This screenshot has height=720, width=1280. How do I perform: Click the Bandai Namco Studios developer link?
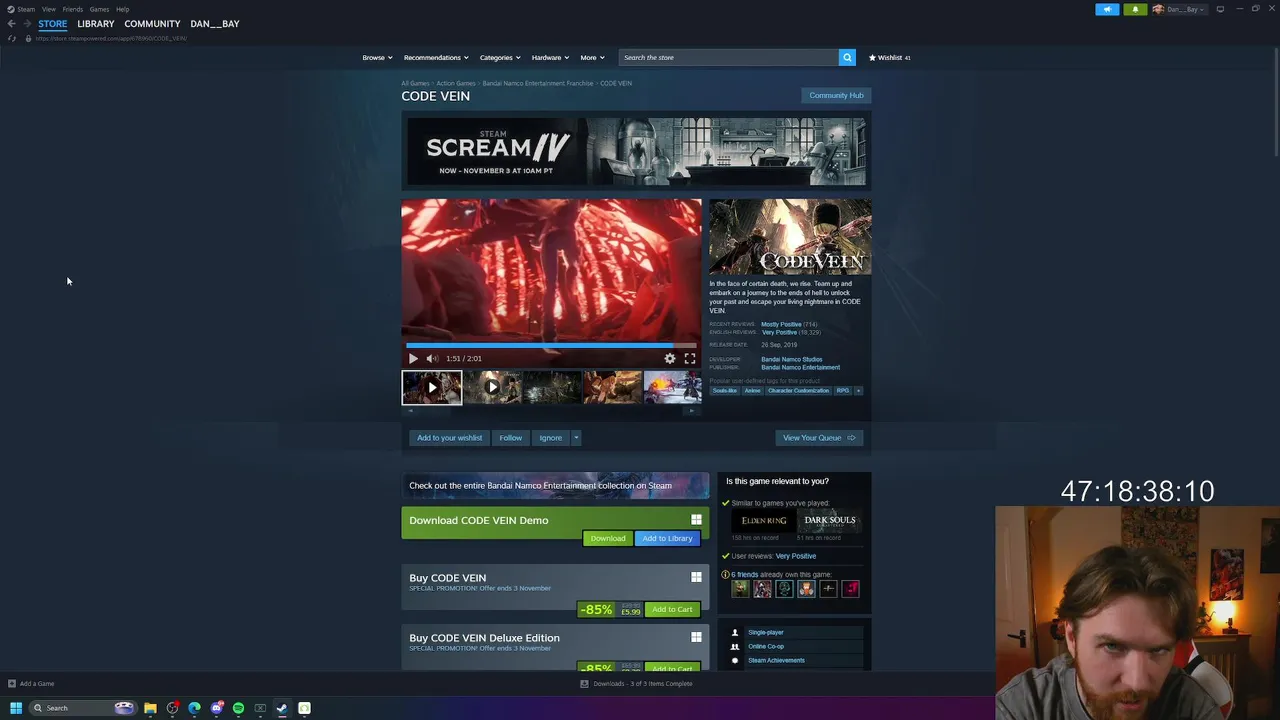(791, 359)
